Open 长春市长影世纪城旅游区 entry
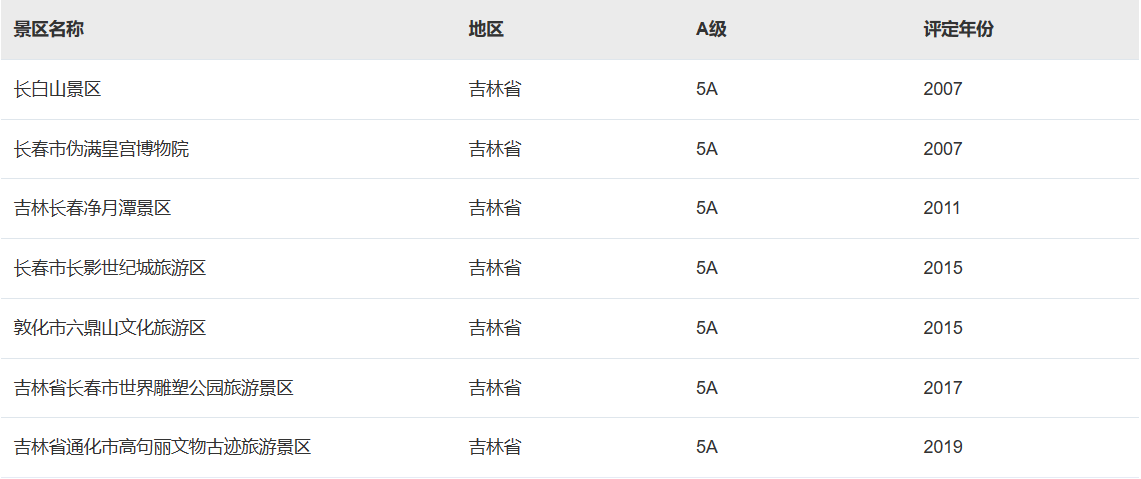 coord(110,268)
